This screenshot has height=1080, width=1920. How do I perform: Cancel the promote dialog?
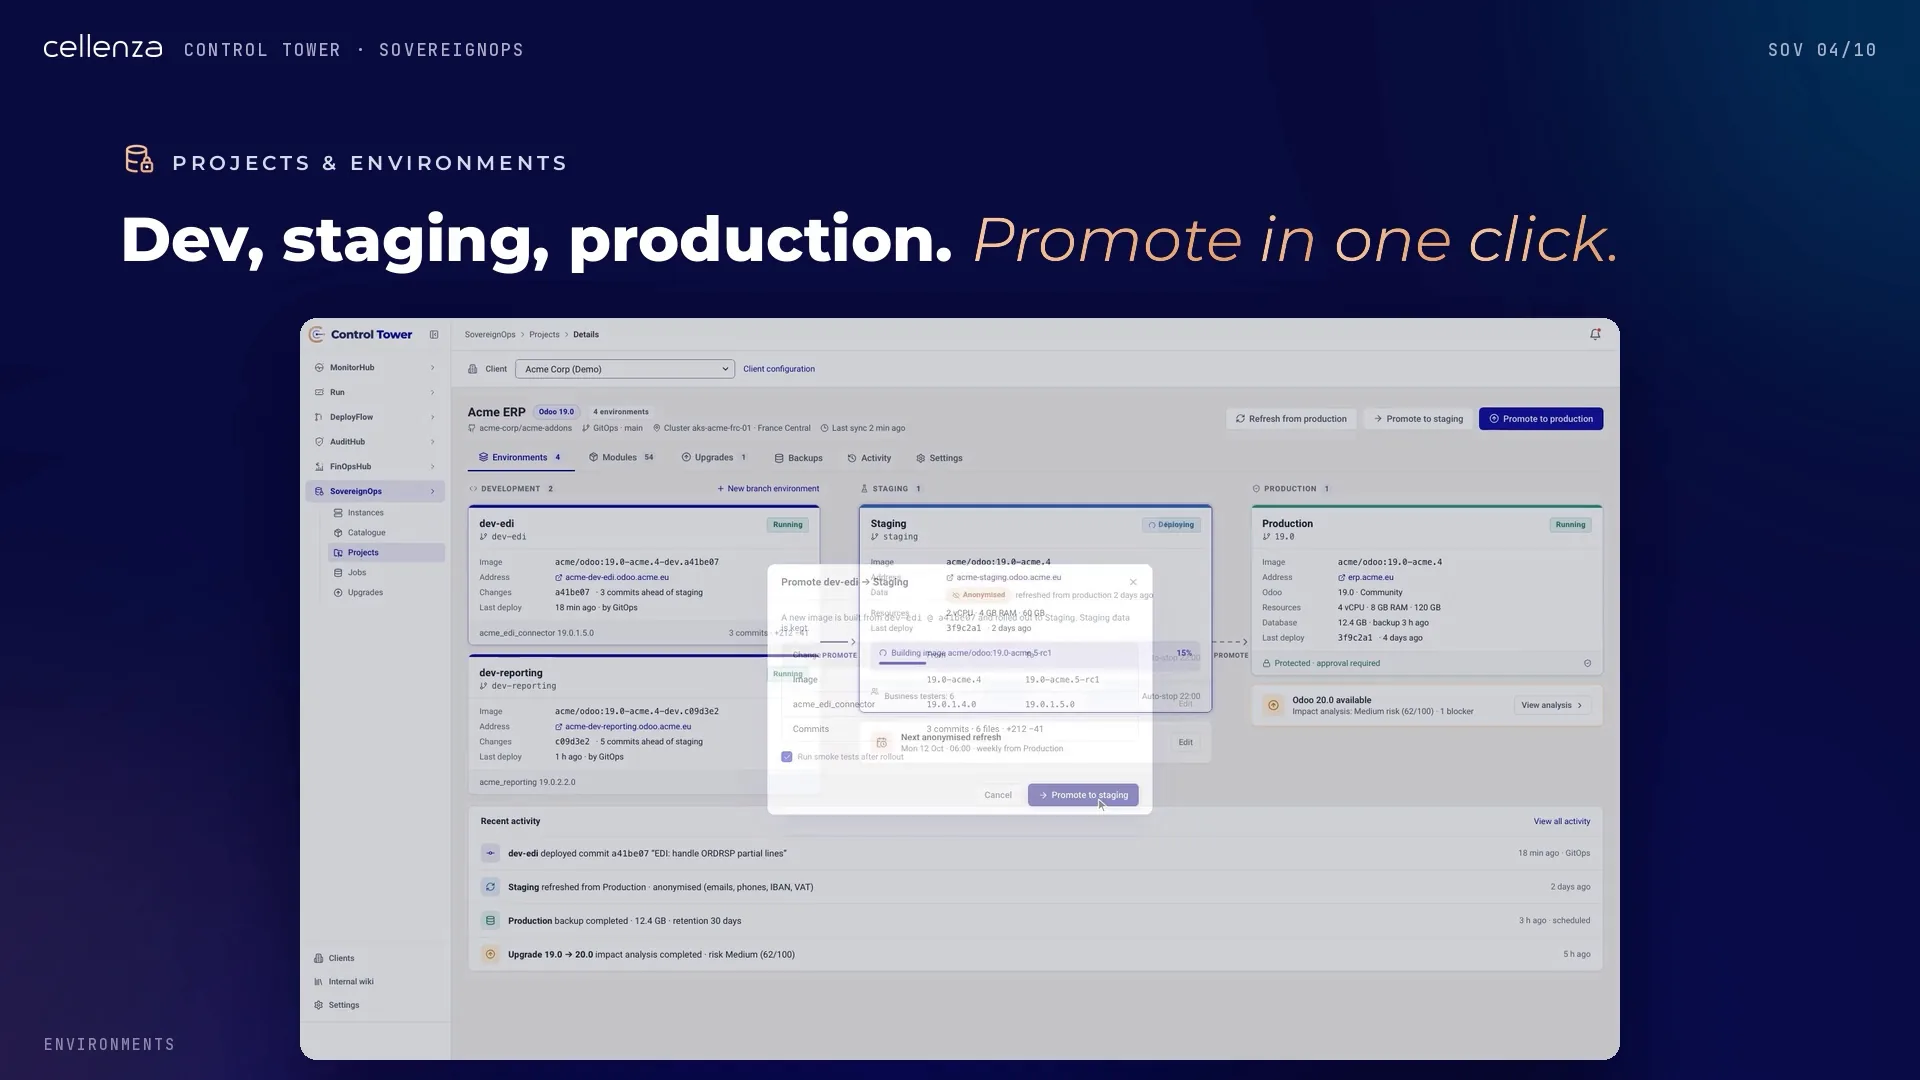998,795
